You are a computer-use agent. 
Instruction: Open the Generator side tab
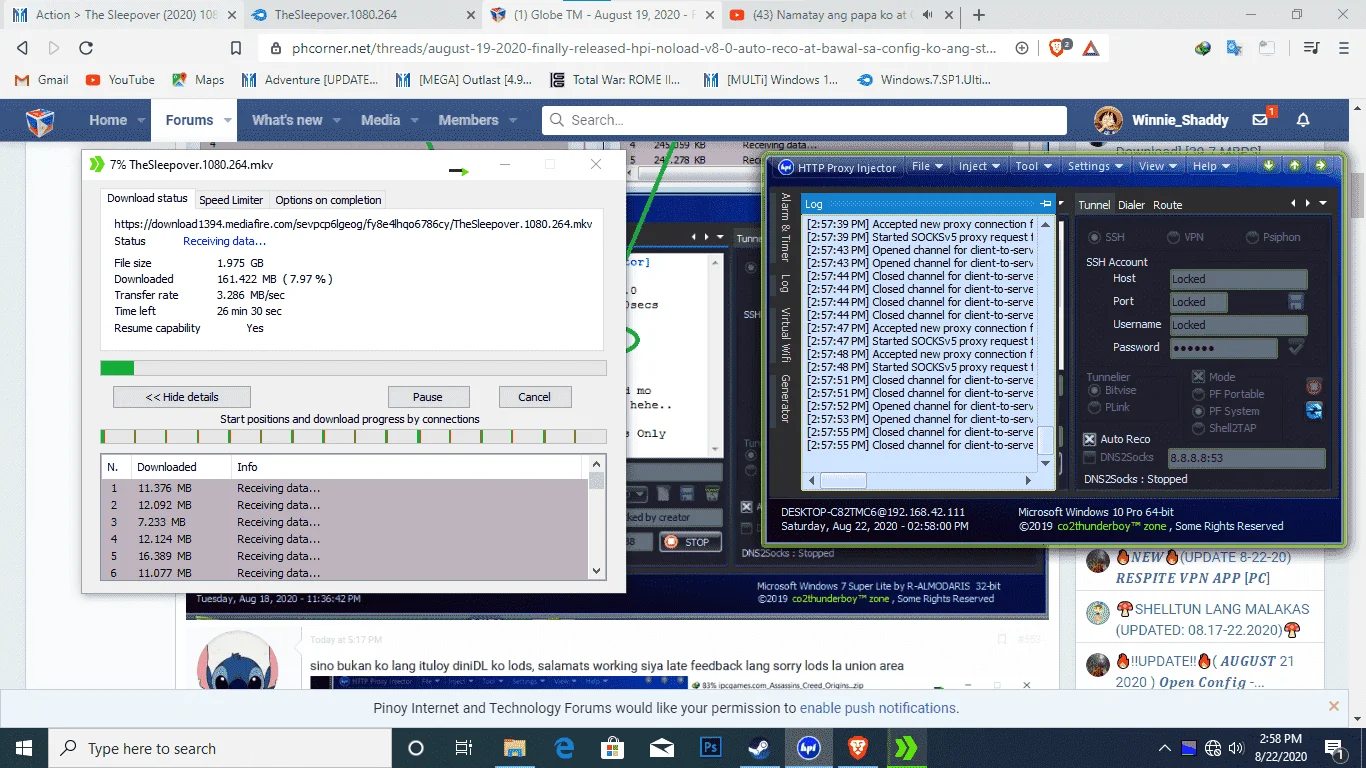click(x=785, y=398)
